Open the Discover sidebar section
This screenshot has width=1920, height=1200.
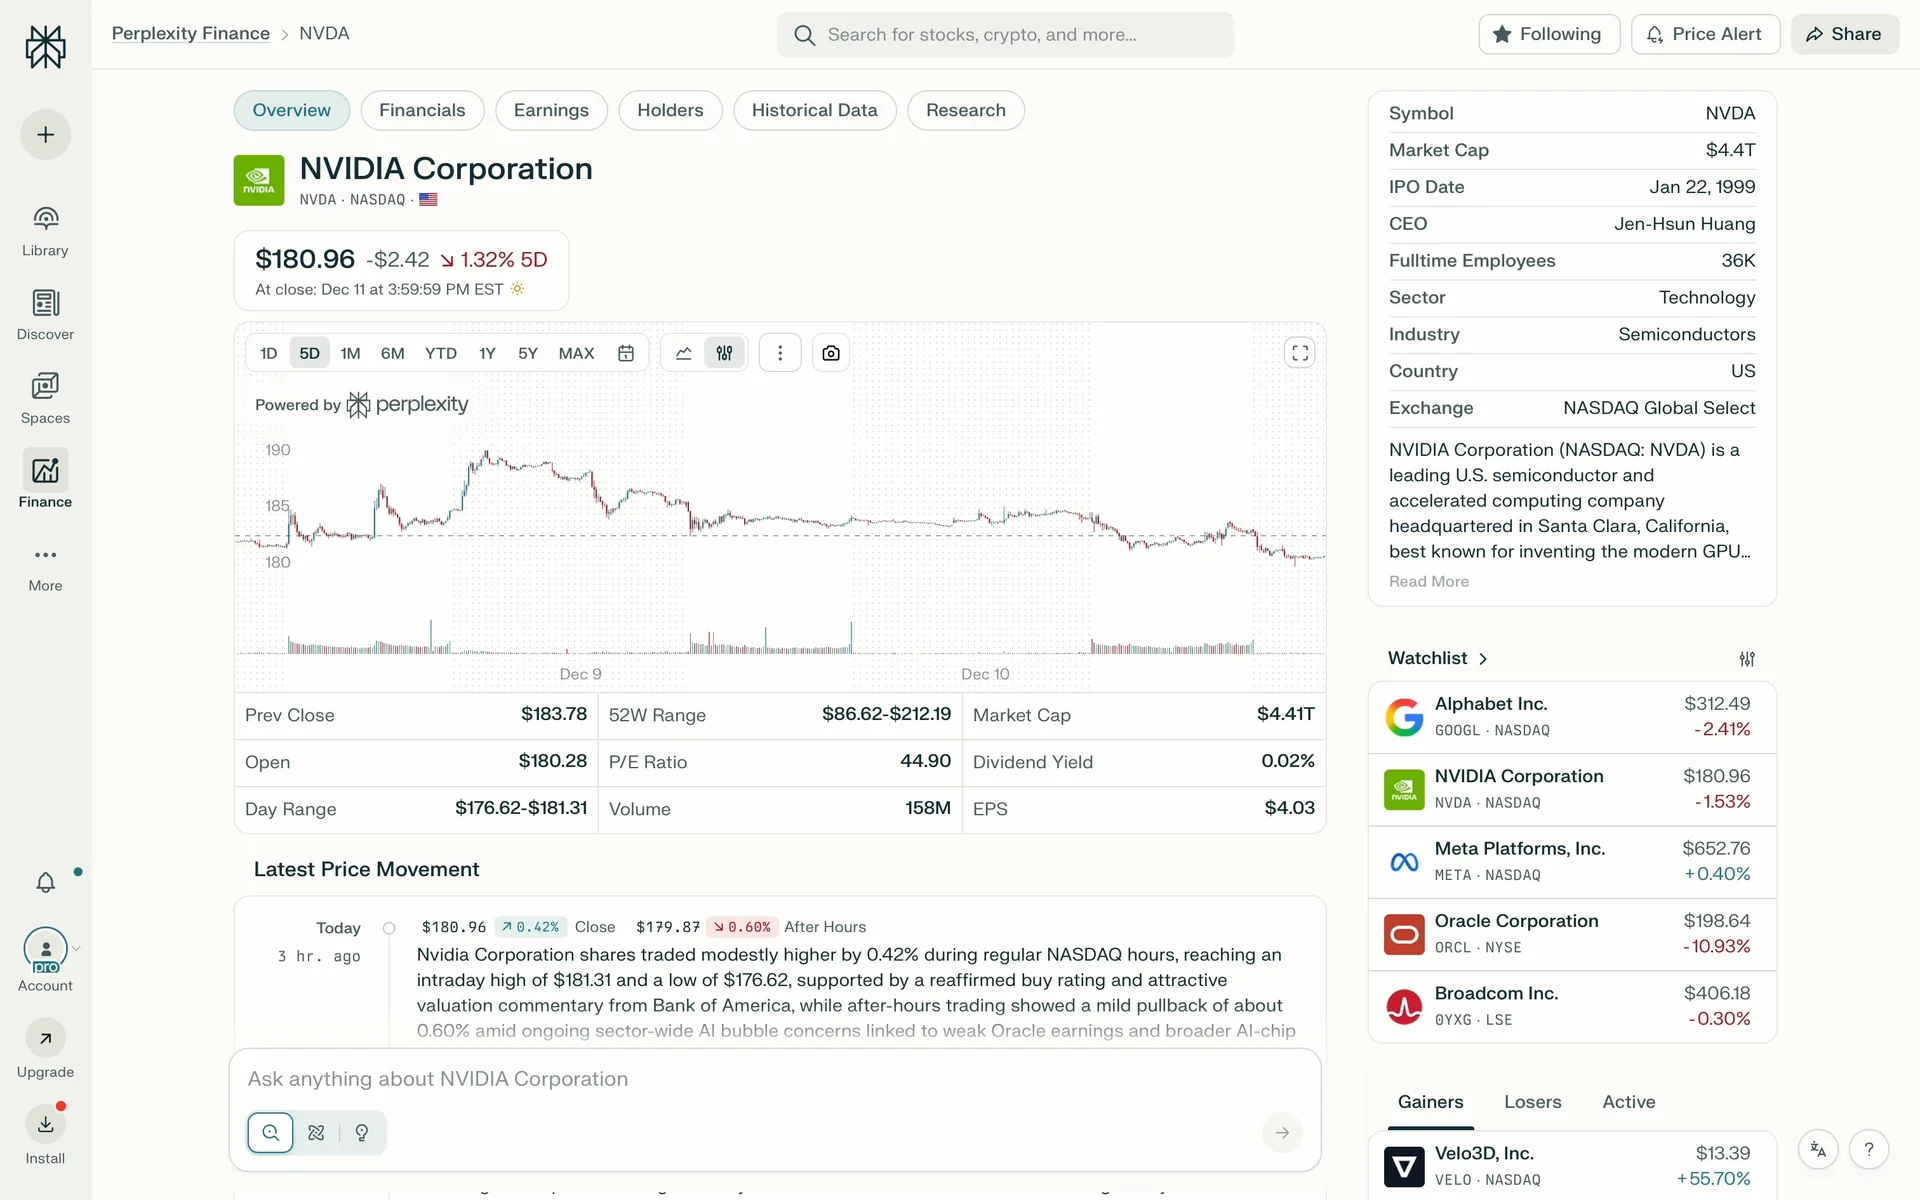[45, 314]
